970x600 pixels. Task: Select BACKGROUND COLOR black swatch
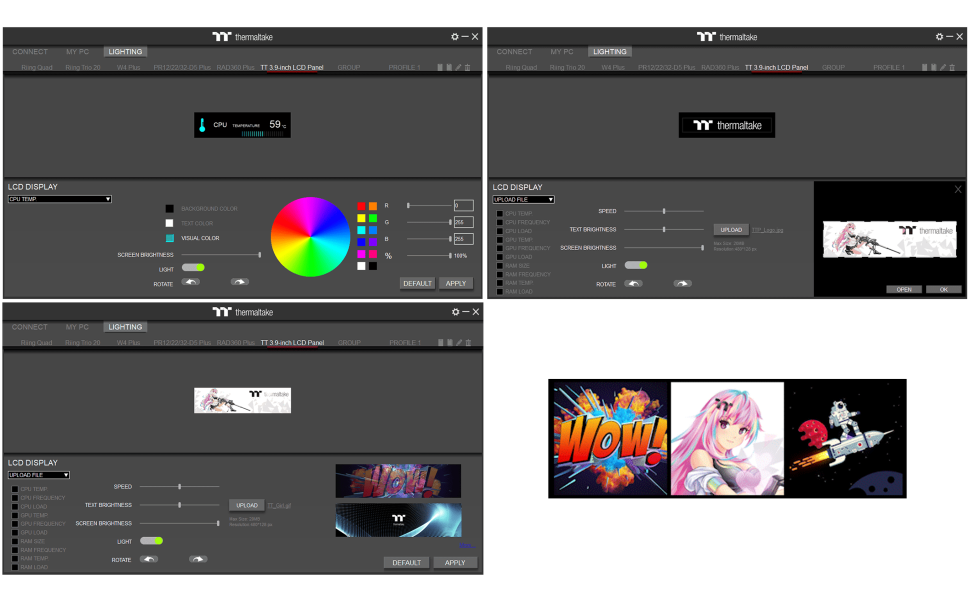[x=170, y=208]
